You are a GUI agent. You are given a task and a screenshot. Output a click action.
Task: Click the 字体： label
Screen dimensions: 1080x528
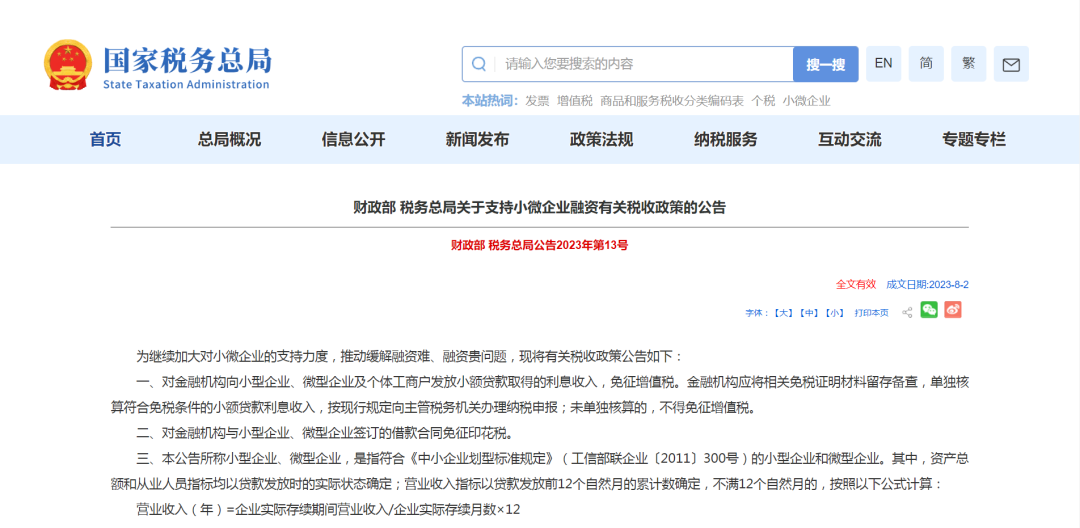point(758,313)
